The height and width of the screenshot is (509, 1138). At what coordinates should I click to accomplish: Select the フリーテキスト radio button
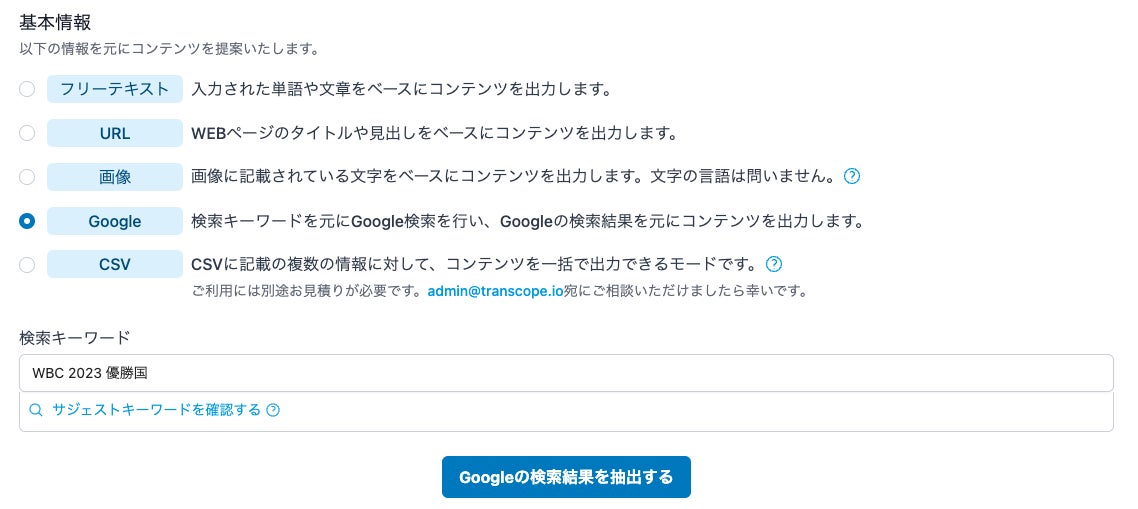tap(27, 89)
